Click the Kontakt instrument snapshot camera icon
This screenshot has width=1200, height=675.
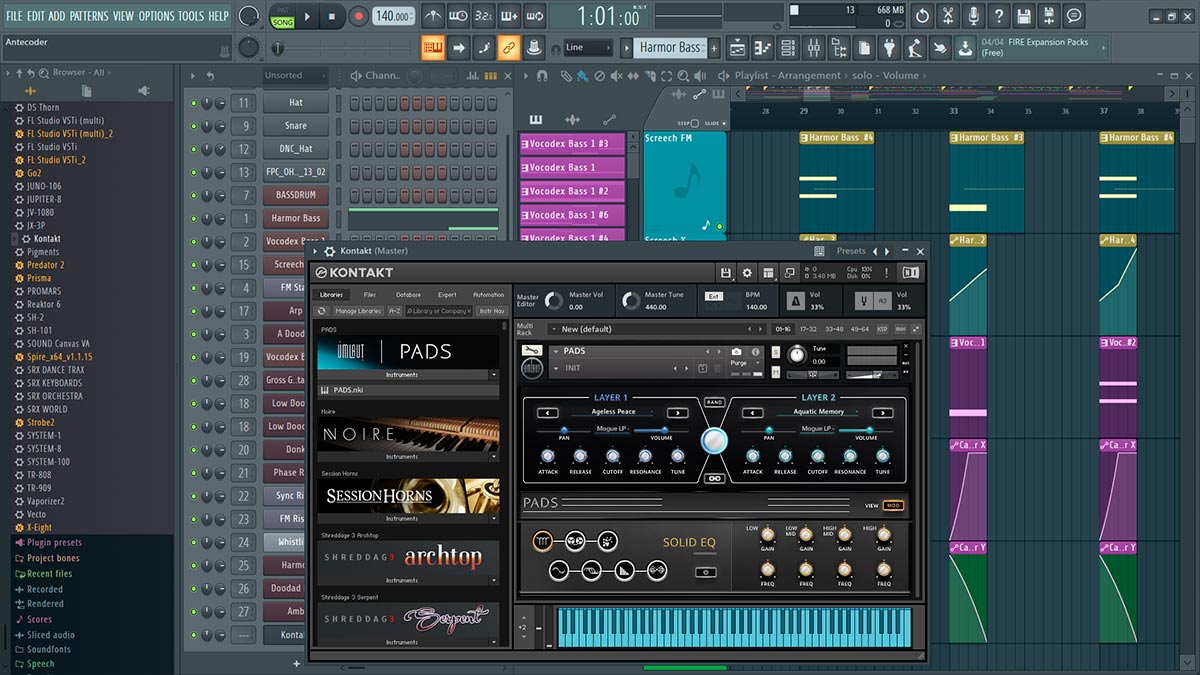click(x=736, y=352)
